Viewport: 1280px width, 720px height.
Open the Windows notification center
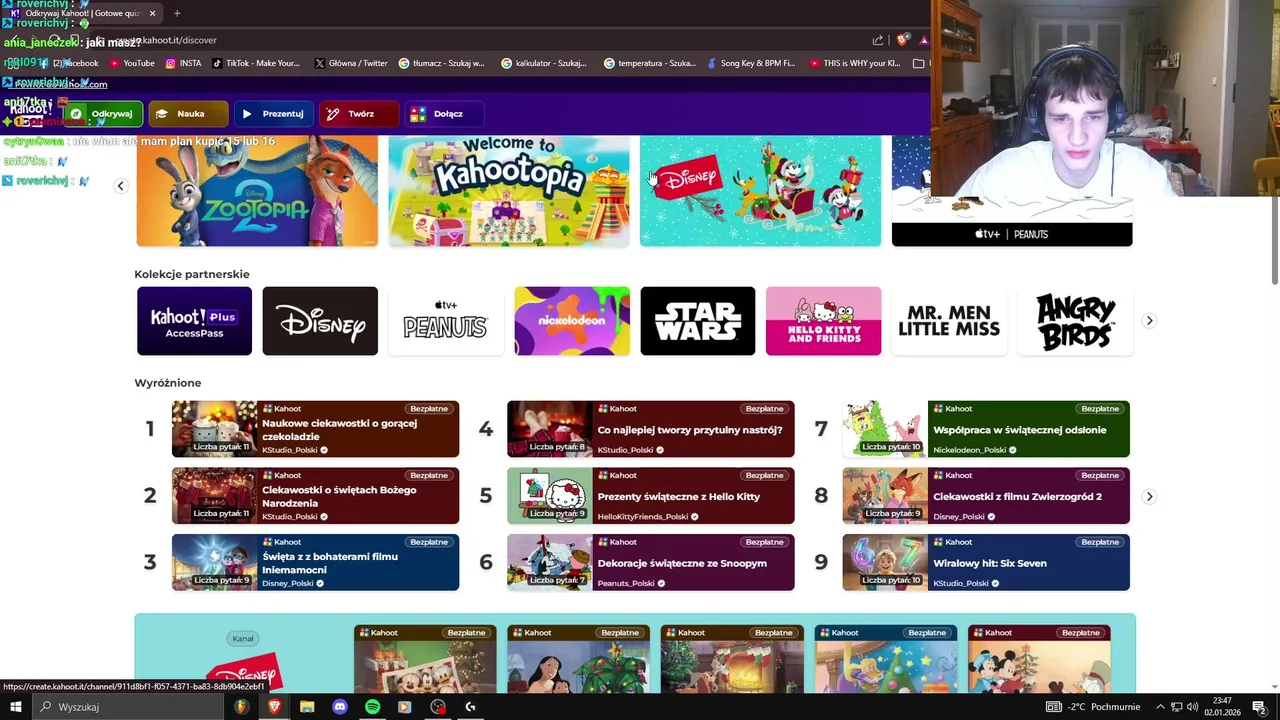tap(1259, 707)
